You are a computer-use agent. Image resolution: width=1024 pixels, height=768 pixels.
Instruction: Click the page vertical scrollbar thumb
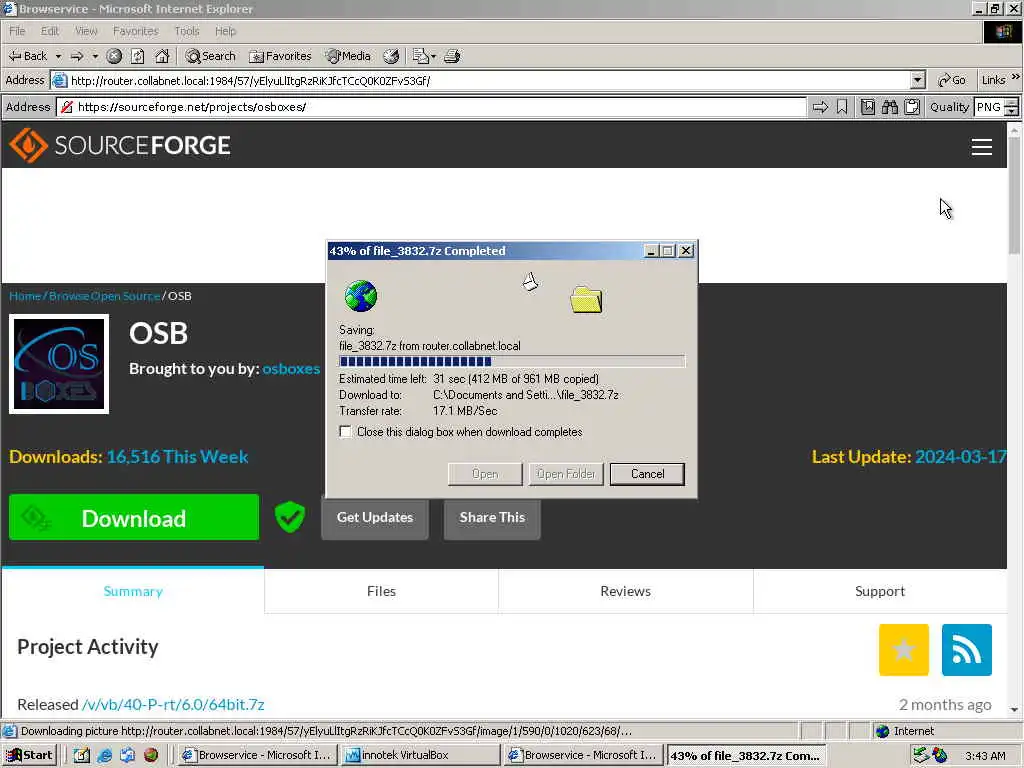click(1014, 196)
